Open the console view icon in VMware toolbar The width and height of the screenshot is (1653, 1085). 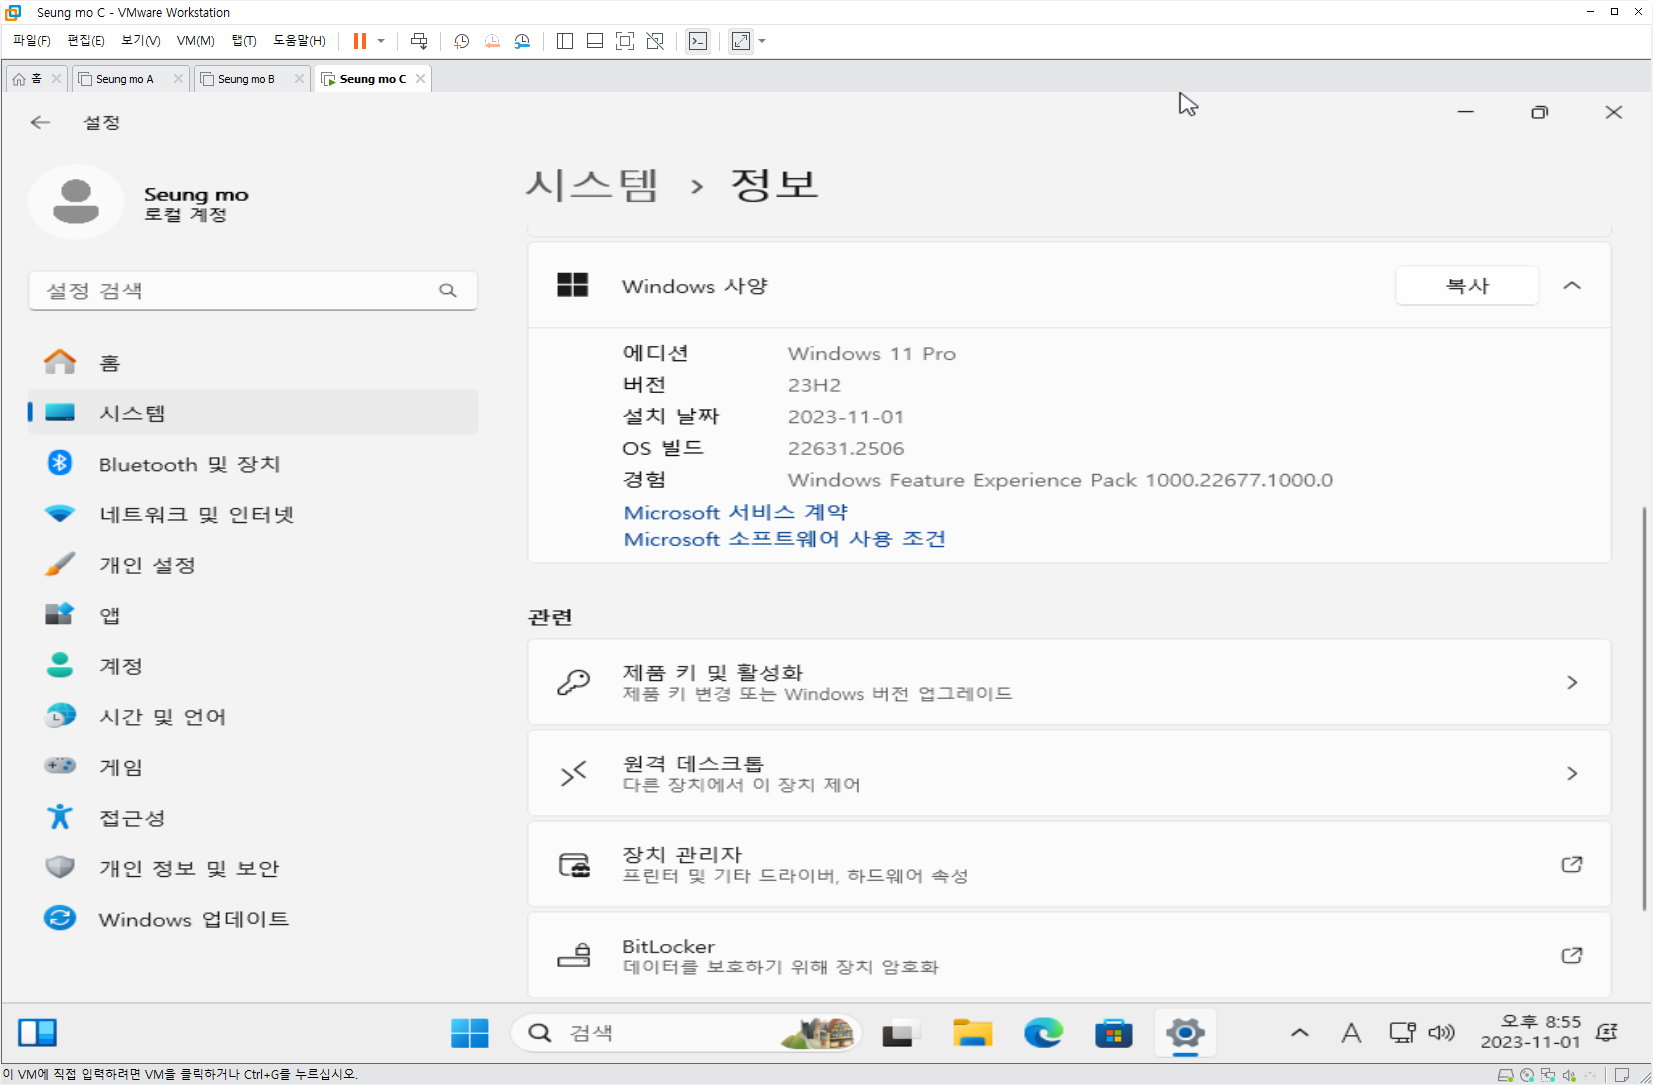pyautogui.click(x=698, y=41)
